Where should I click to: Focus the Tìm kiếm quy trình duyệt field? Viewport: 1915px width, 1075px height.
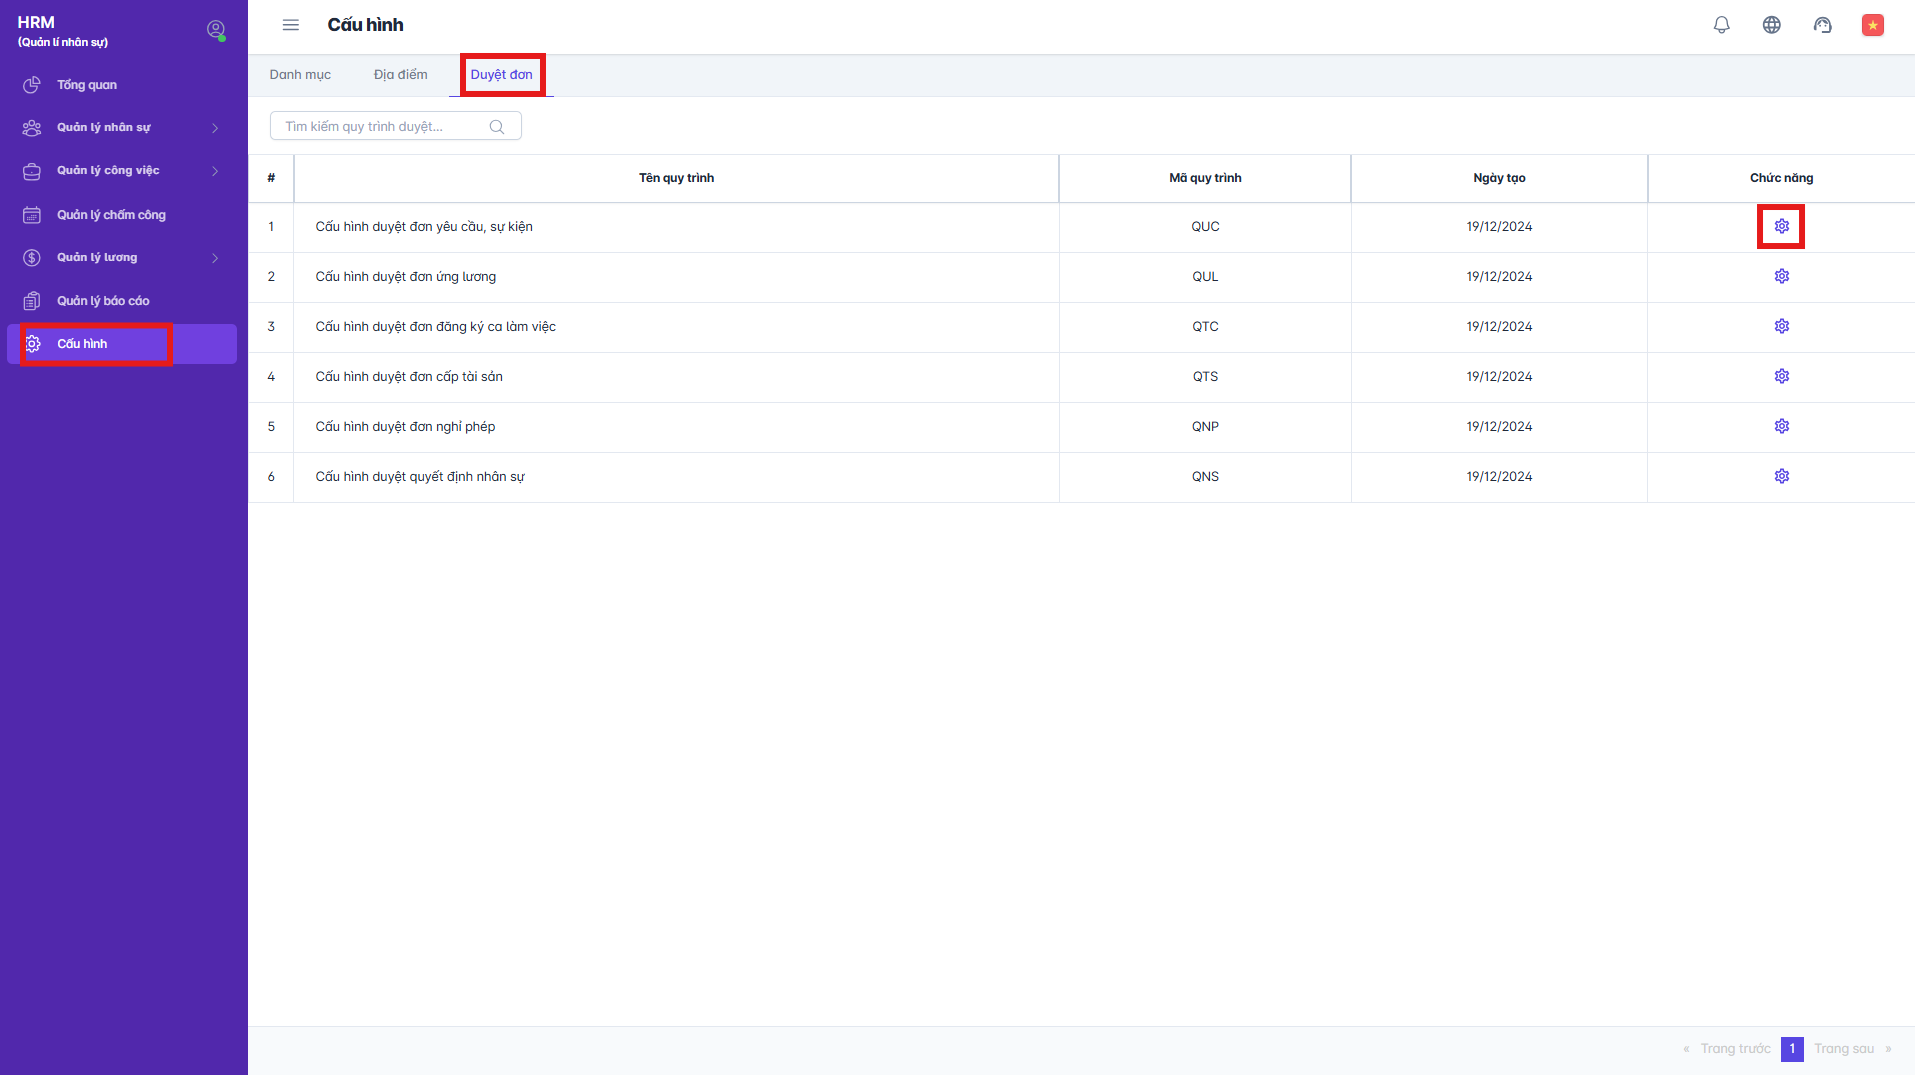tap(380, 127)
